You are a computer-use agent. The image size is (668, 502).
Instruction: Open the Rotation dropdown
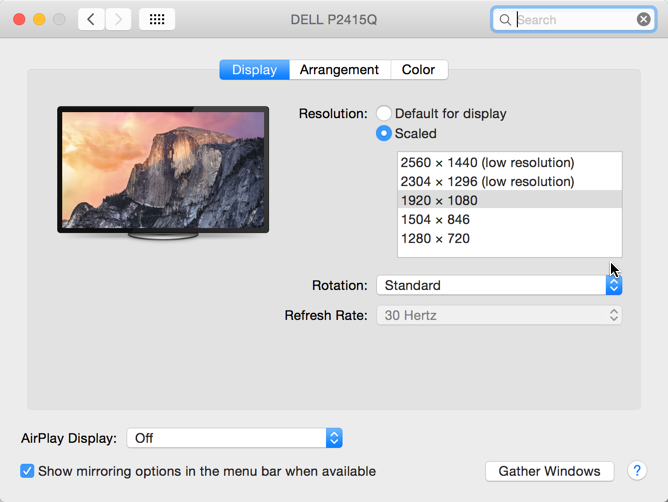point(499,285)
